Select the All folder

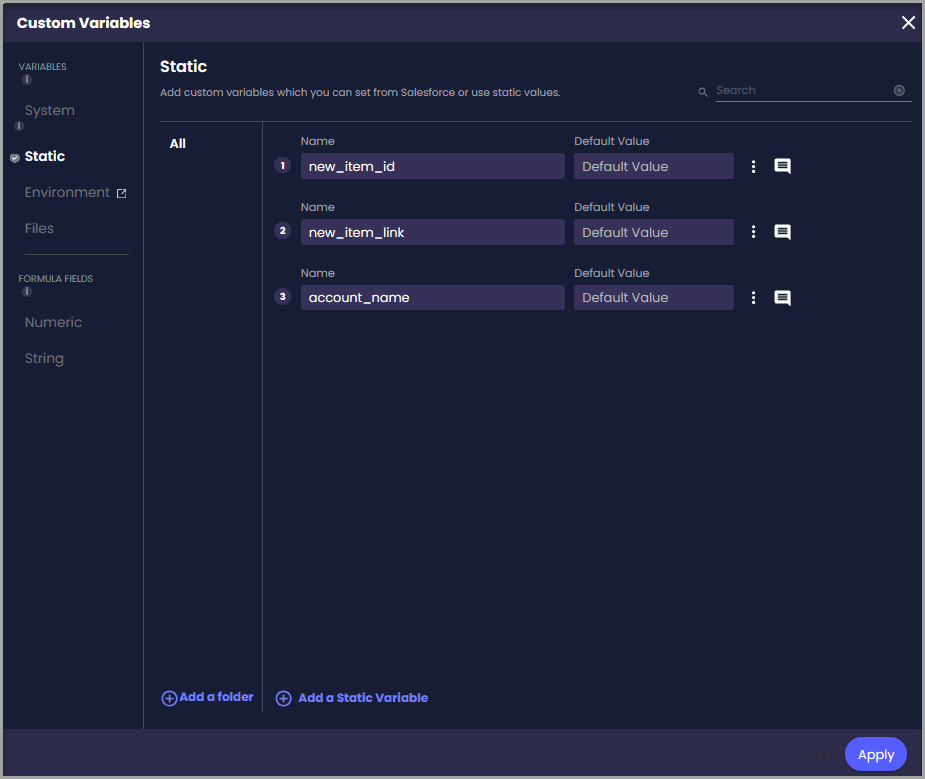[x=178, y=143]
